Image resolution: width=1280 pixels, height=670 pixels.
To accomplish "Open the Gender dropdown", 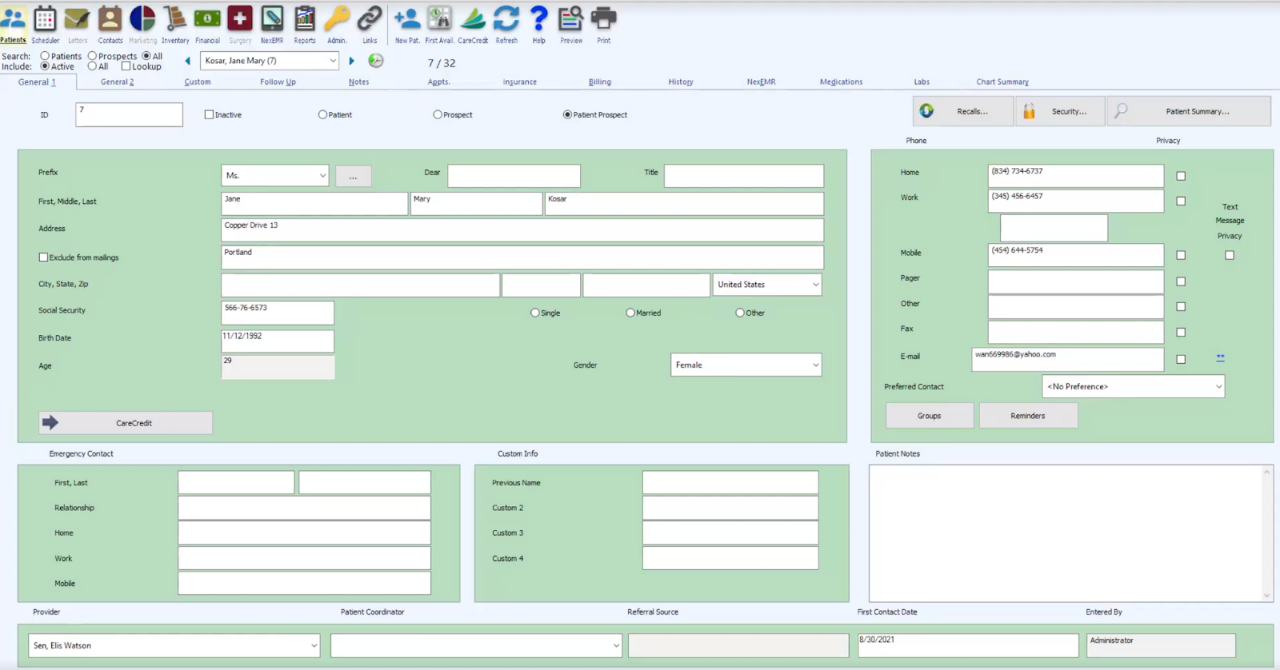I will (x=814, y=364).
